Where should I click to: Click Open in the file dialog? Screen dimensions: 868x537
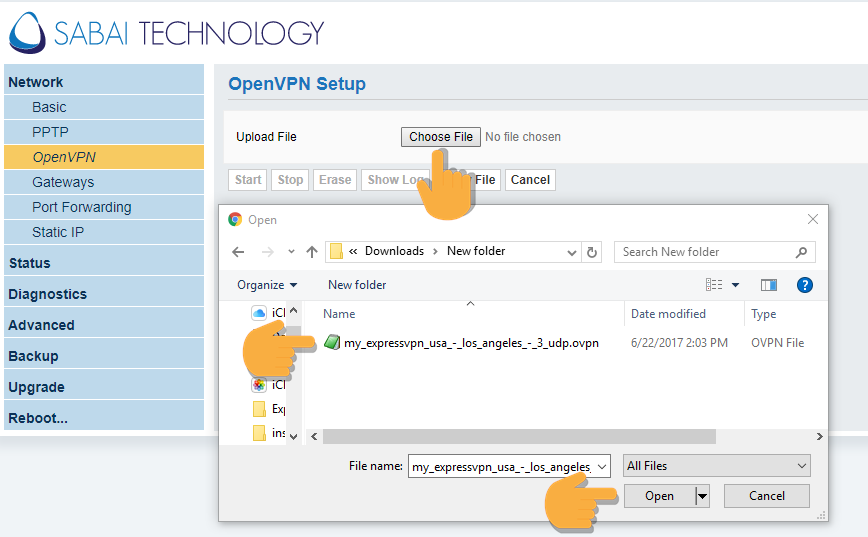click(x=659, y=496)
